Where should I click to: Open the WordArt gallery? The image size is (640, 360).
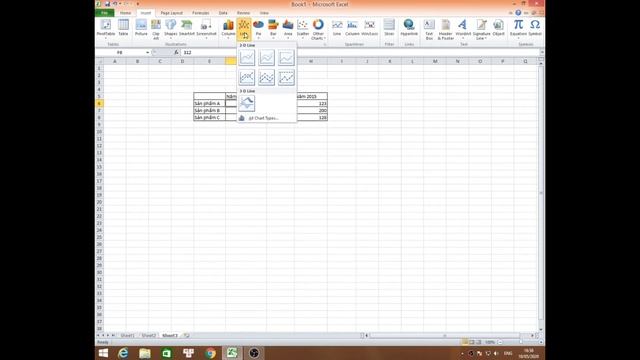pyautogui.click(x=463, y=29)
